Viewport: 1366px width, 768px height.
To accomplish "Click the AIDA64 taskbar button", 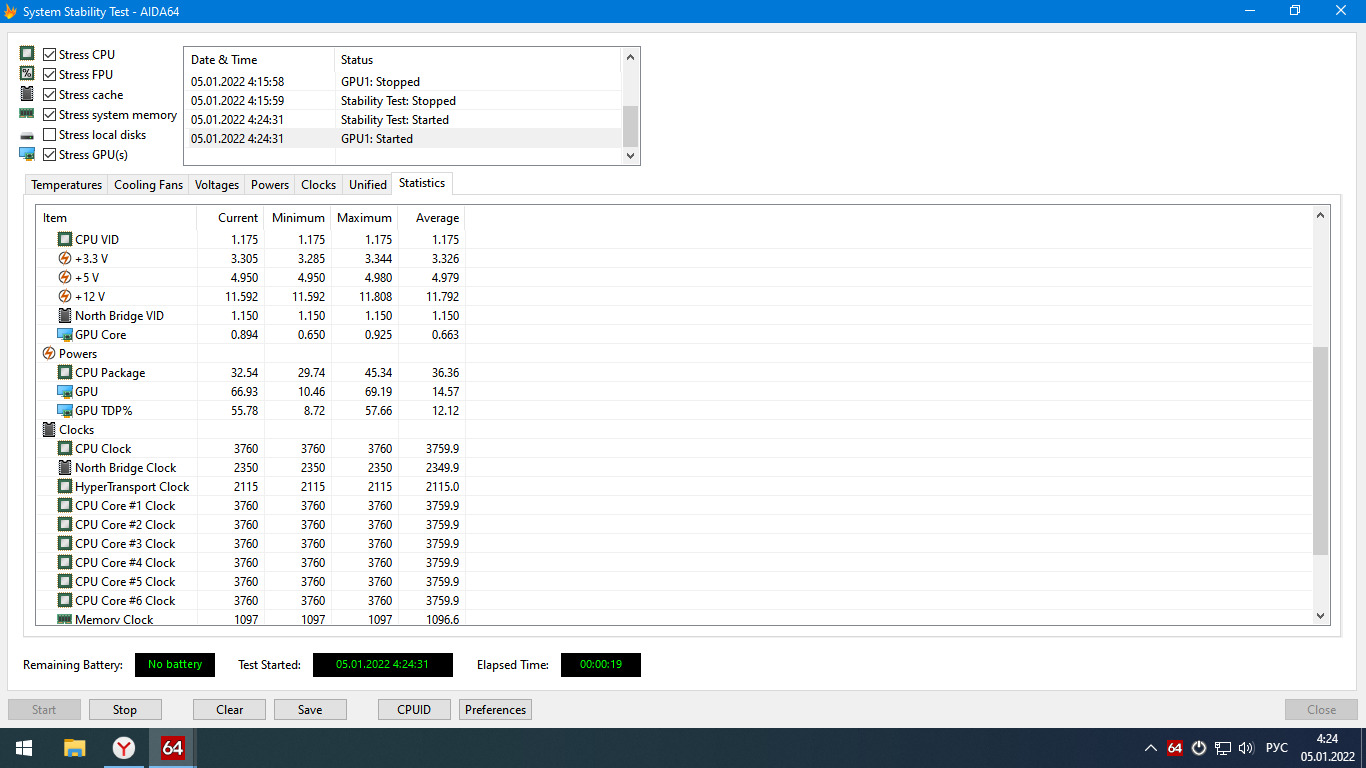I will click(x=173, y=748).
